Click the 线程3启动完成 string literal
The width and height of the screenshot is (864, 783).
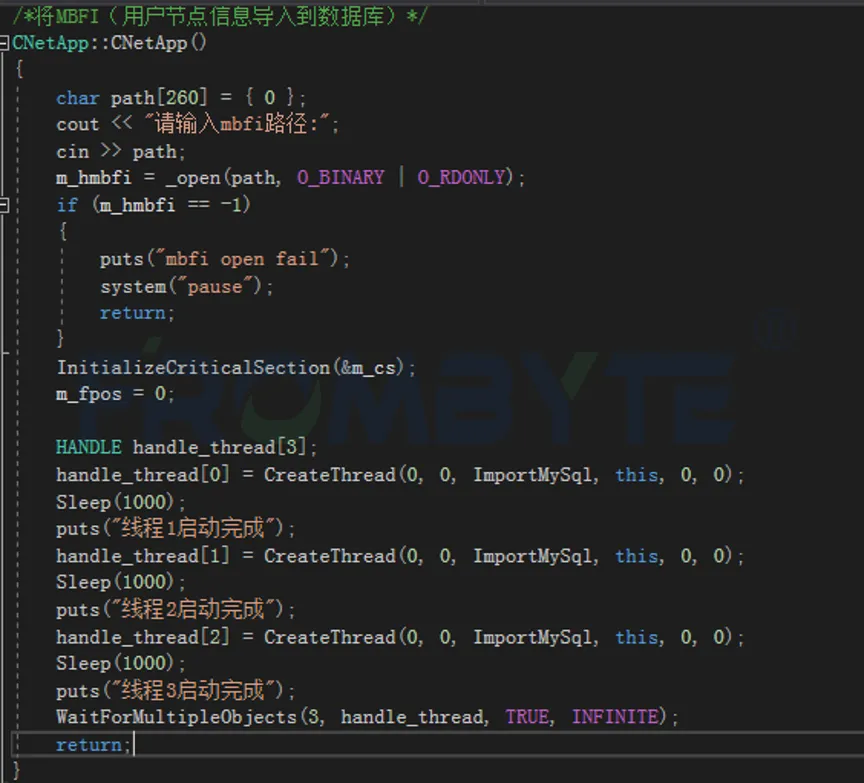[193, 690]
